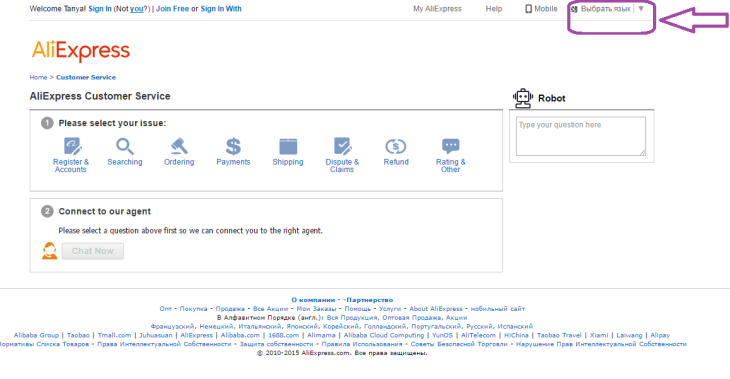Click the Mobile phone icon in top bar
The width and height of the screenshot is (730, 379).
pos(528,9)
